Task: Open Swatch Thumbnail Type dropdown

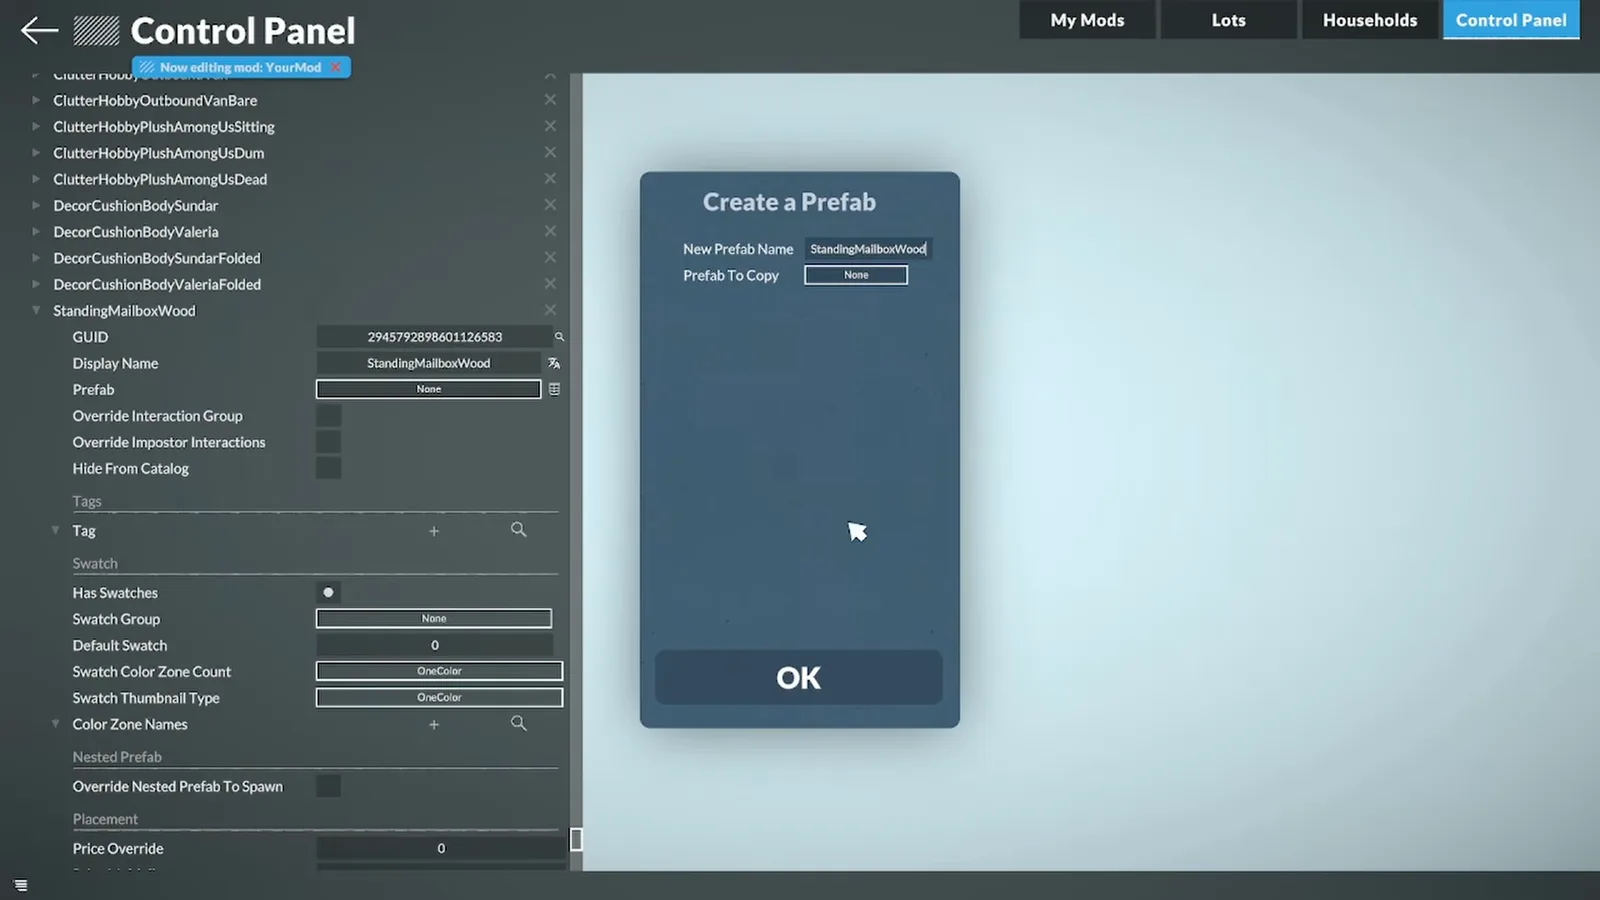Action: click(x=439, y=697)
